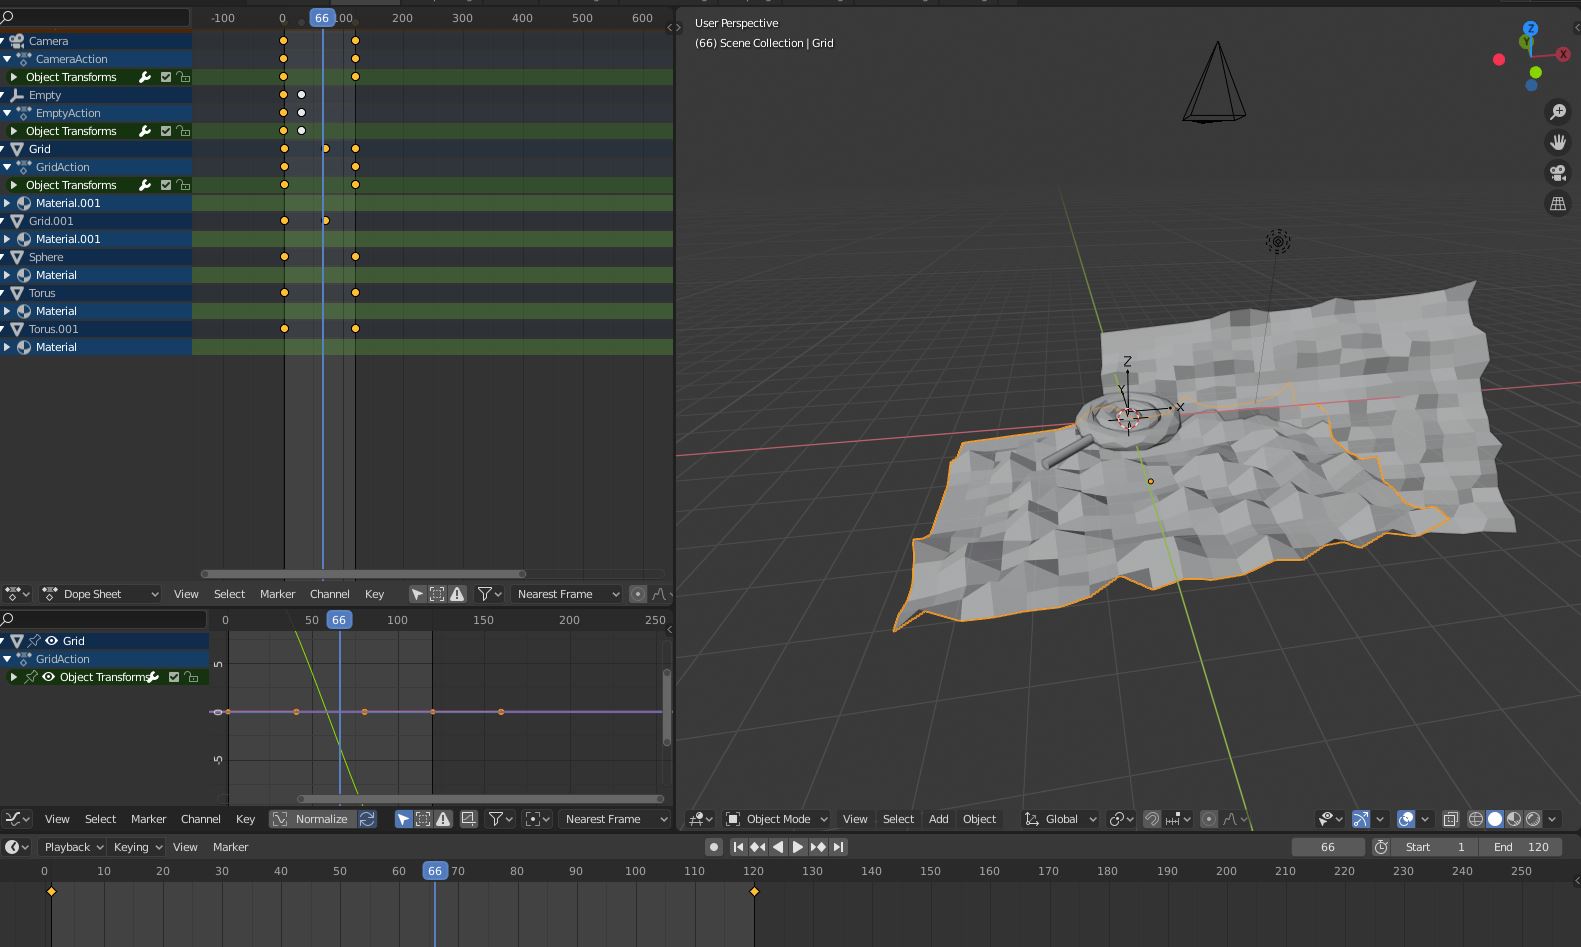Viewport: 1581px width, 947px height.
Task: Enable auto keying record button
Action: [713, 847]
